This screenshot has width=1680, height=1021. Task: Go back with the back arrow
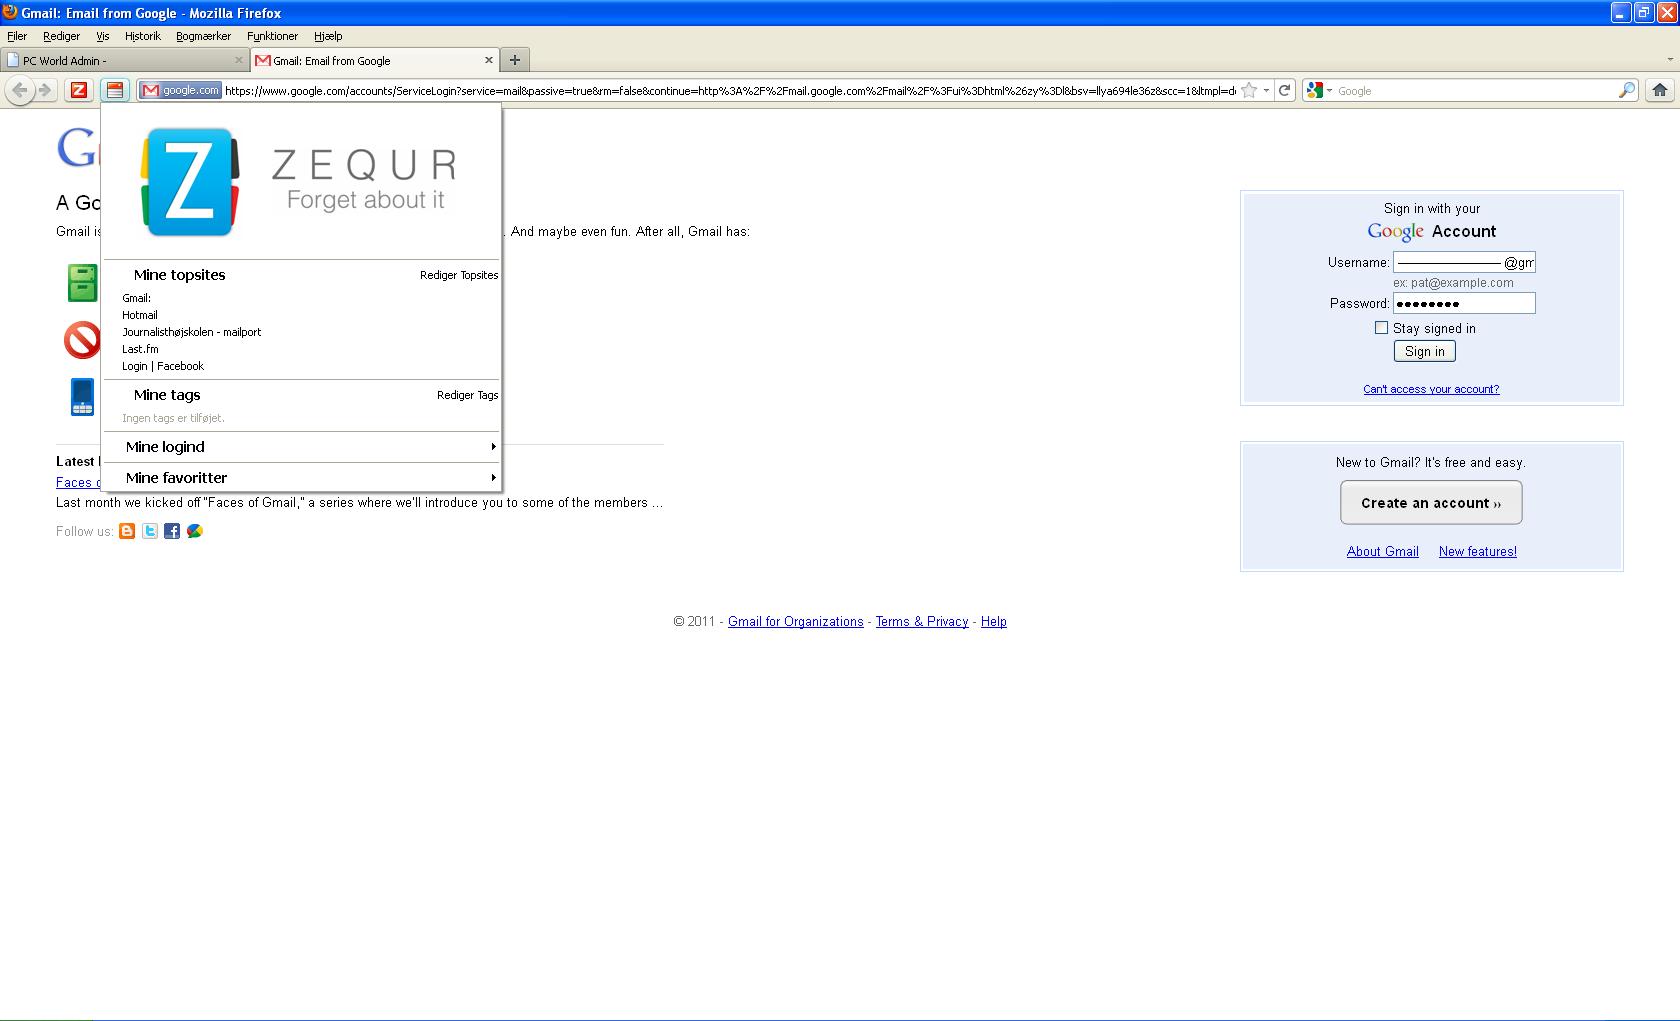click(x=20, y=90)
